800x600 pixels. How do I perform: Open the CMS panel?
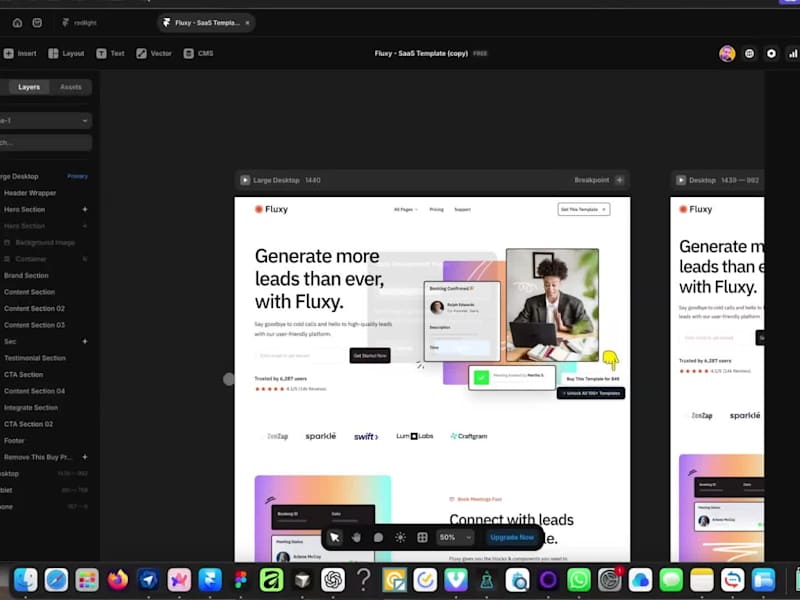coord(198,54)
